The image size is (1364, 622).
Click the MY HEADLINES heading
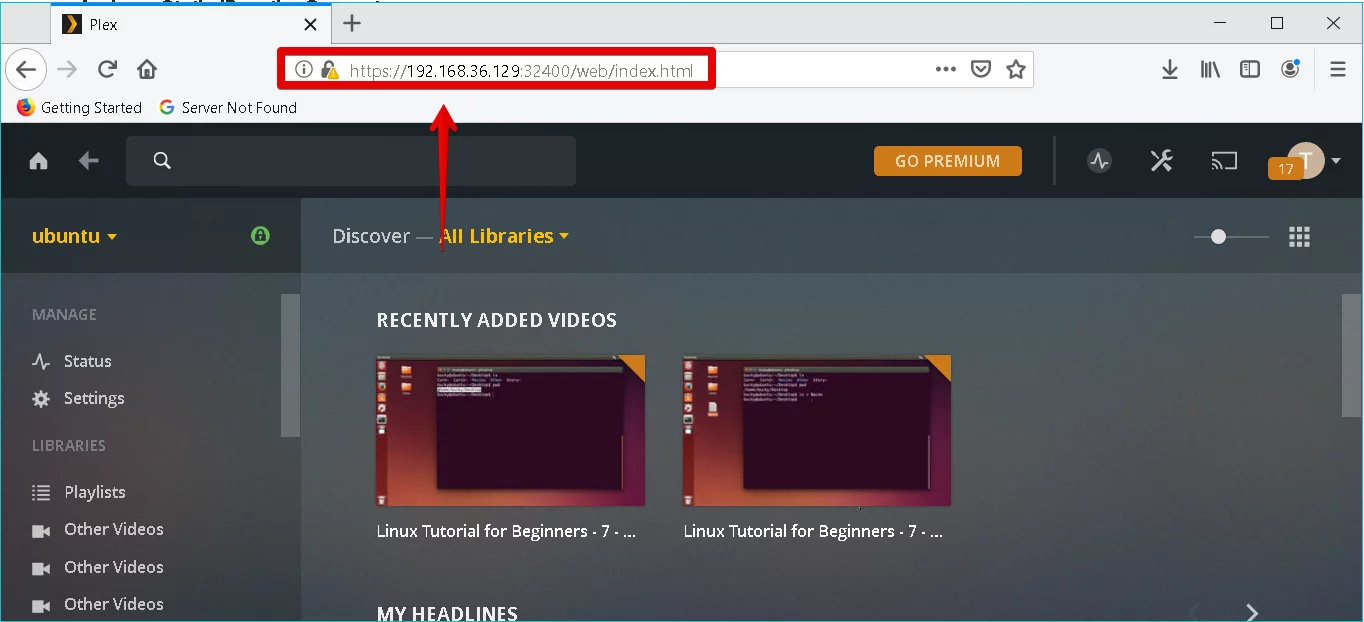tap(447, 613)
